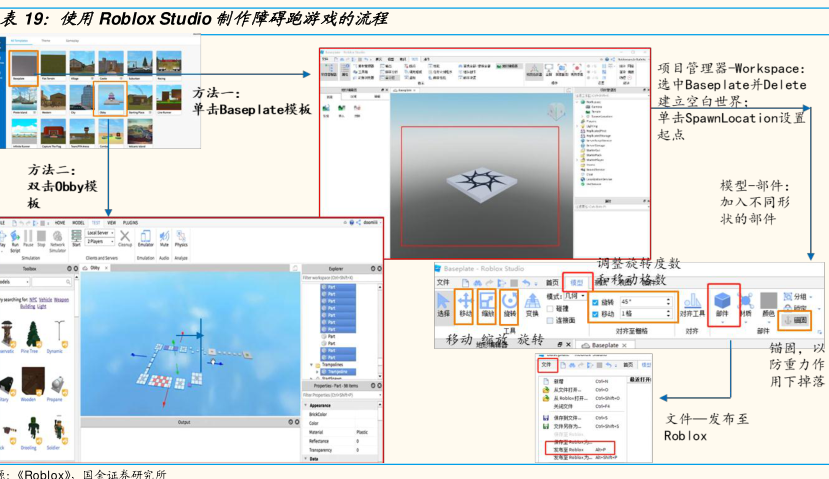The width and height of the screenshot is (829, 479).
Task: Select the 选择 (Select) arrow tool
Action: pos(444,305)
